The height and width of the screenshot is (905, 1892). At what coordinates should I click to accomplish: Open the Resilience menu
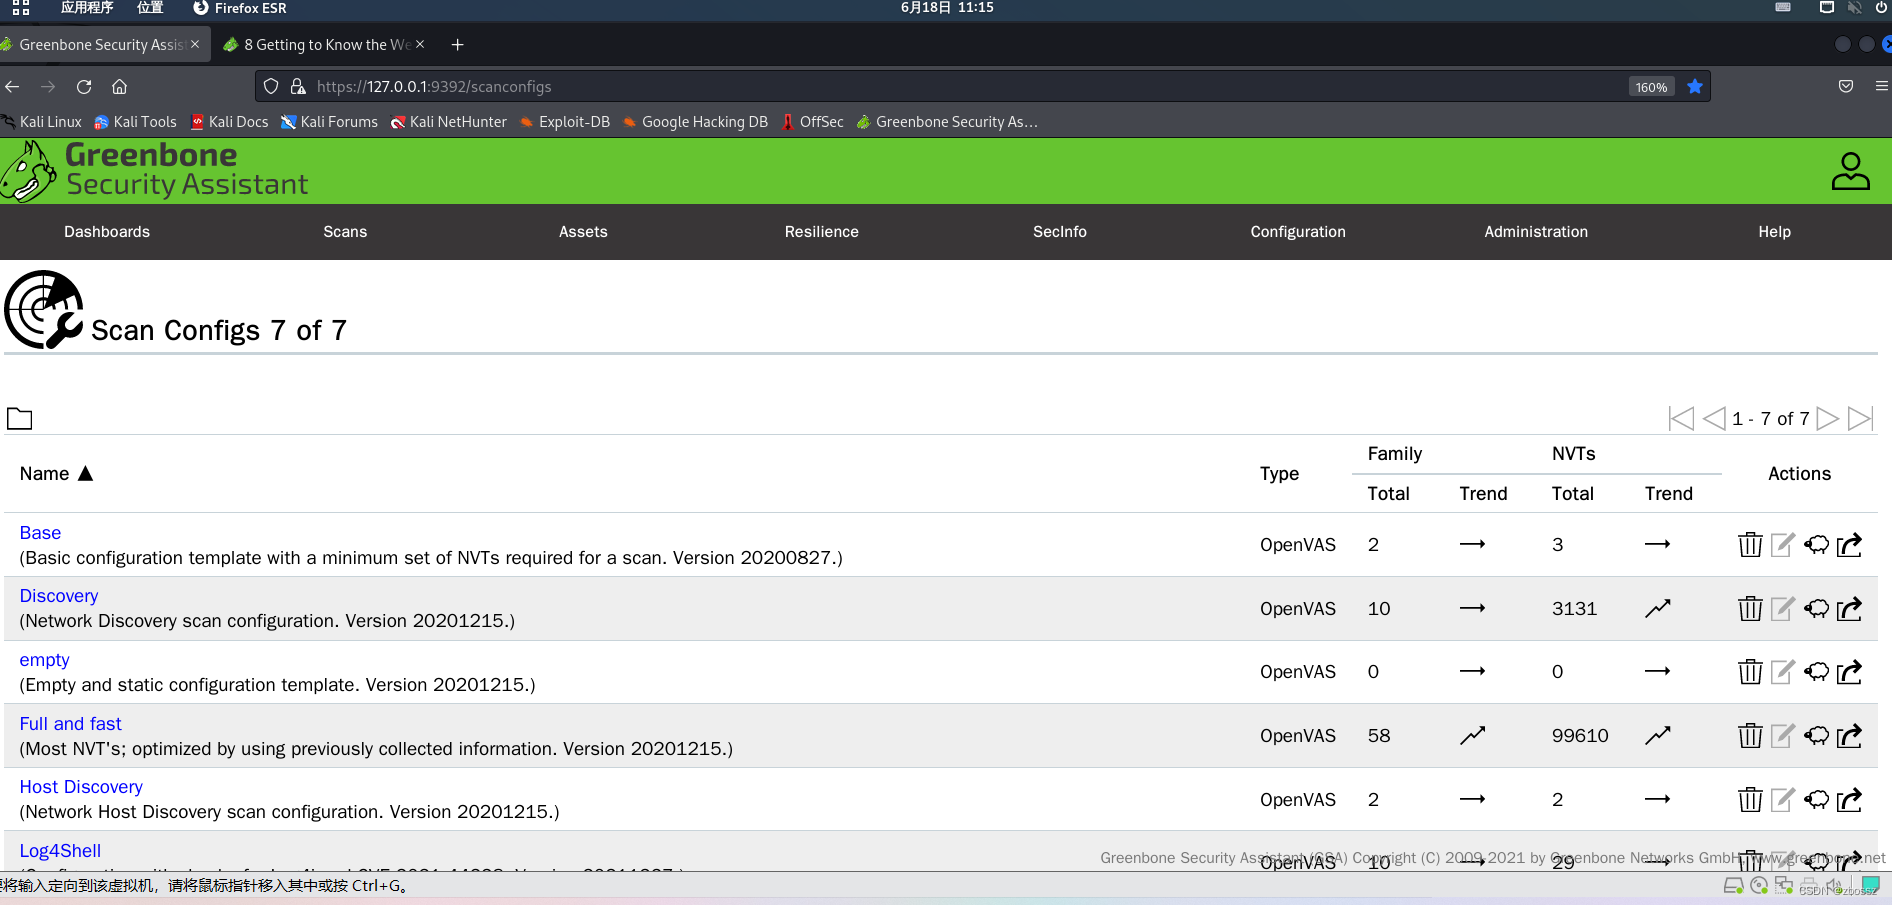(821, 232)
